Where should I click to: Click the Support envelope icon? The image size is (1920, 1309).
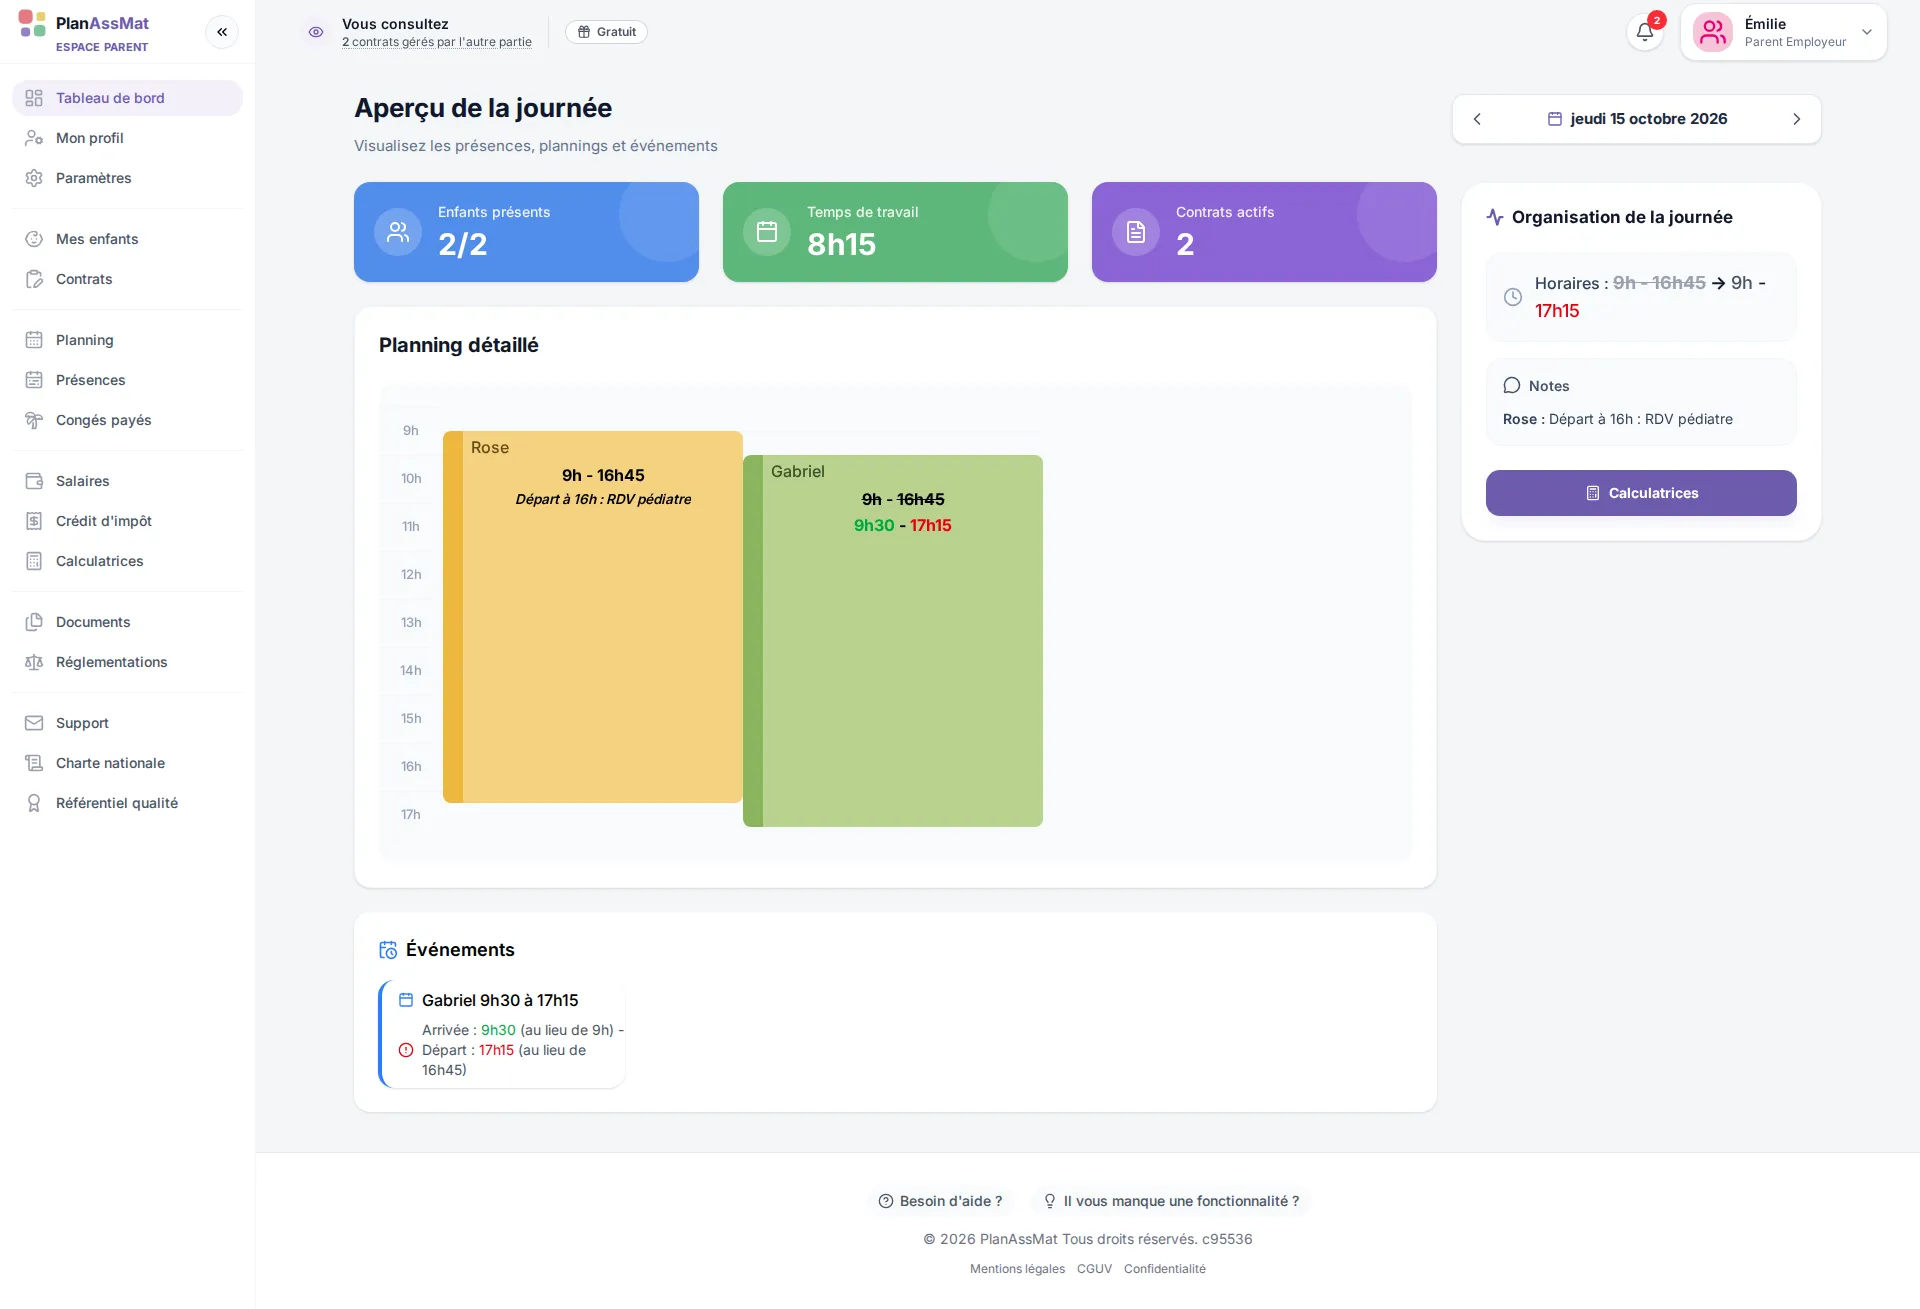click(34, 723)
